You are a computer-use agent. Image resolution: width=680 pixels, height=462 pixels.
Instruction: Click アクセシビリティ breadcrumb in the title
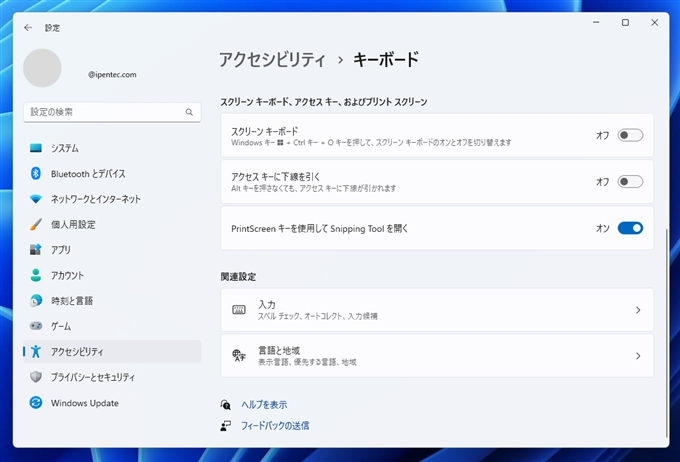(272, 59)
